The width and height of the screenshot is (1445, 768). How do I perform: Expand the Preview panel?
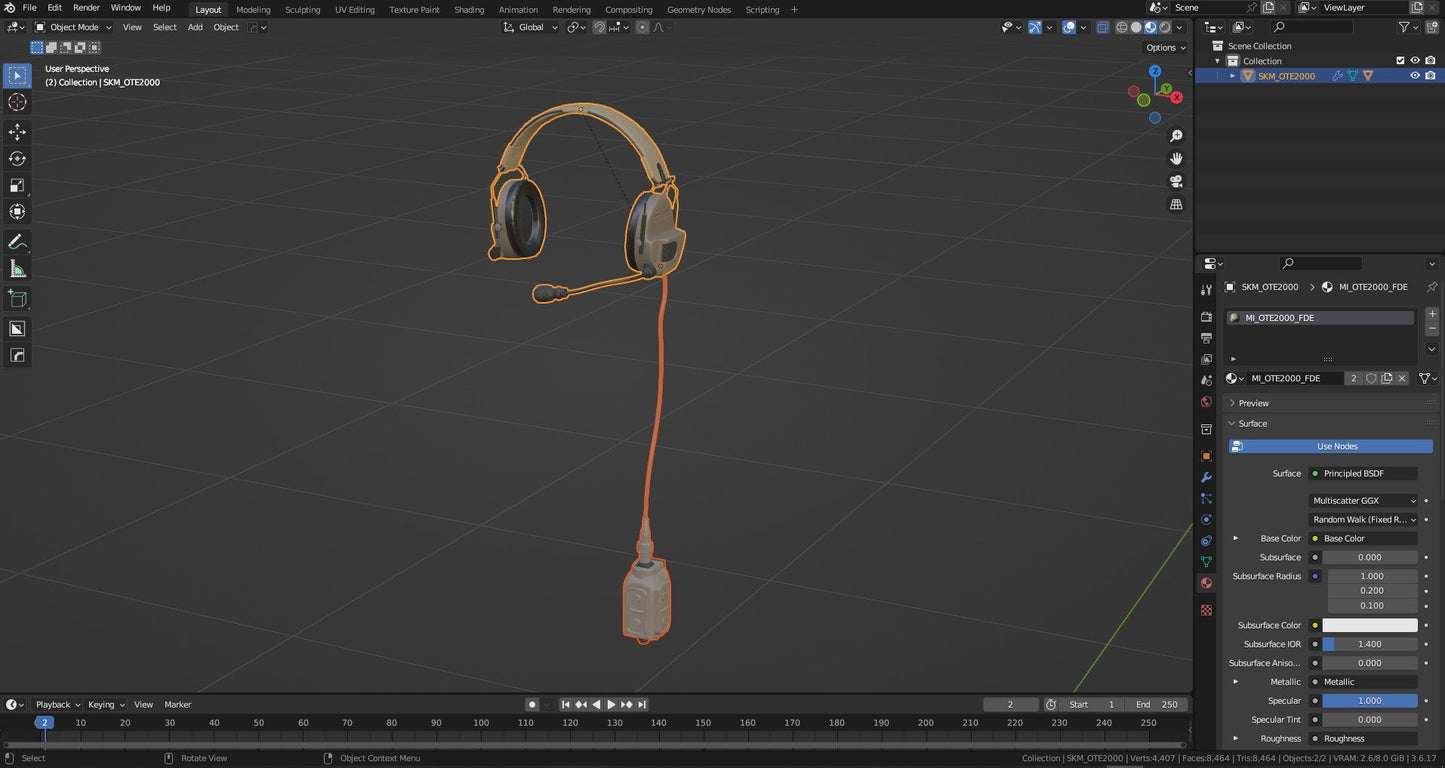[x=1253, y=403]
